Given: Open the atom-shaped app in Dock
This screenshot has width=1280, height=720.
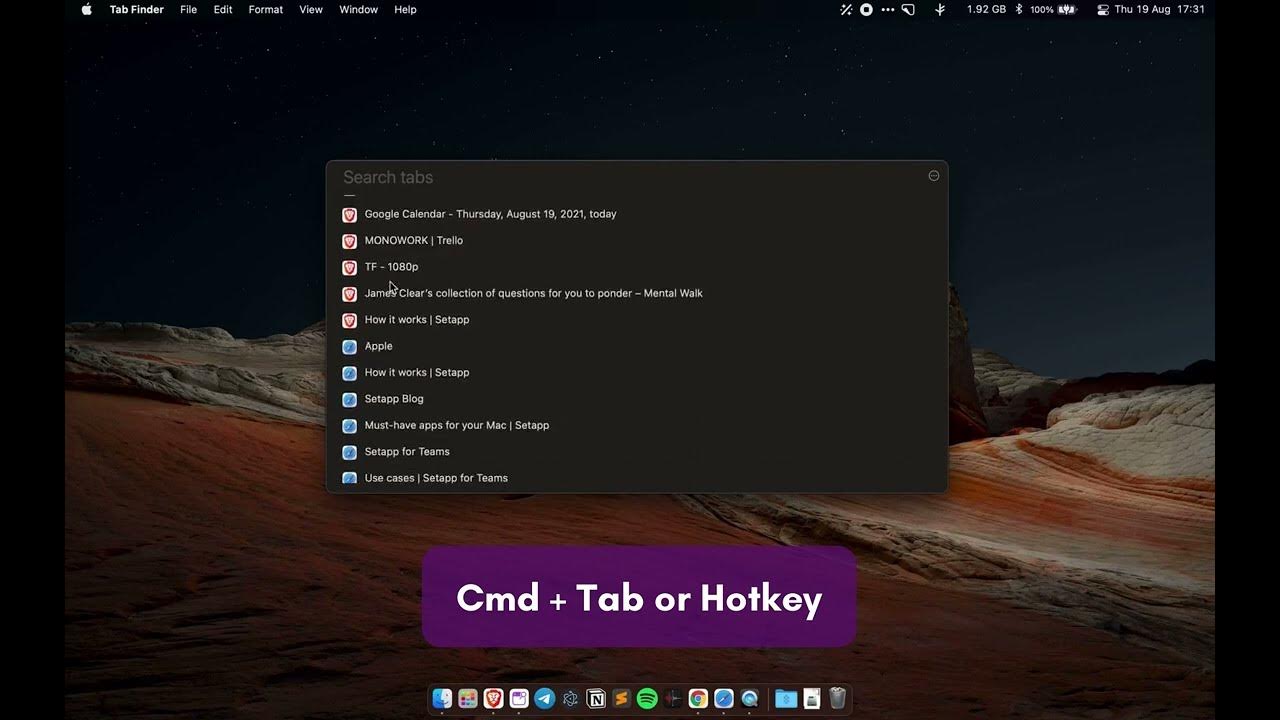Looking at the screenshot, I should point(571,699).
